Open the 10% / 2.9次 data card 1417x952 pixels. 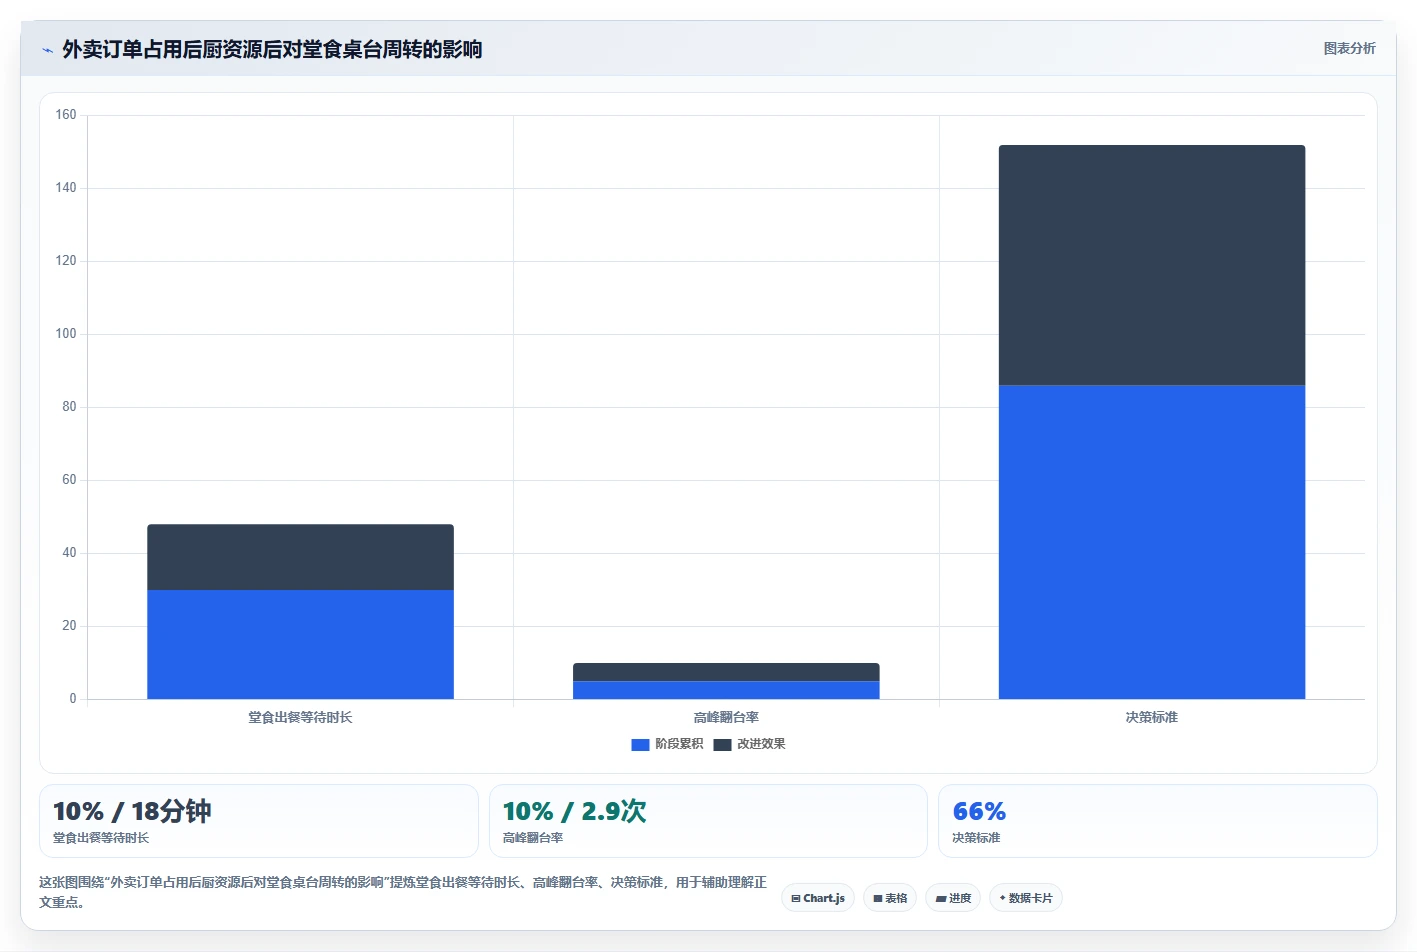(x=708, y=821)
